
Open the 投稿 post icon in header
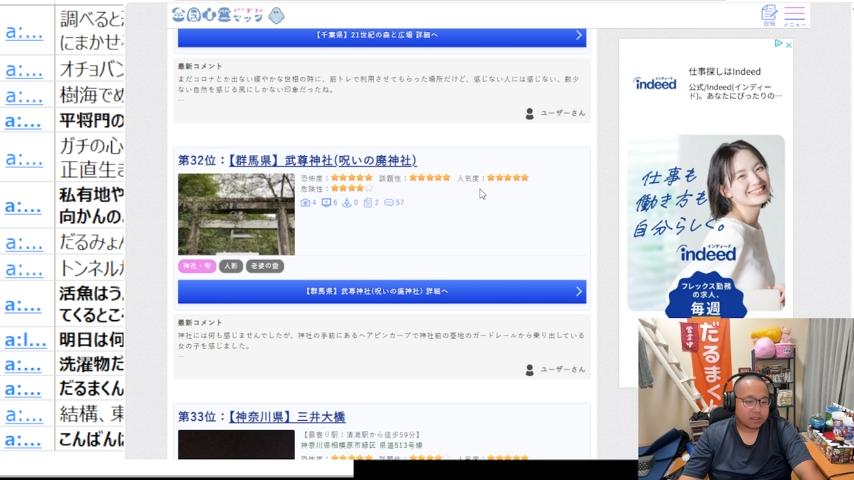tap(769, 15)
